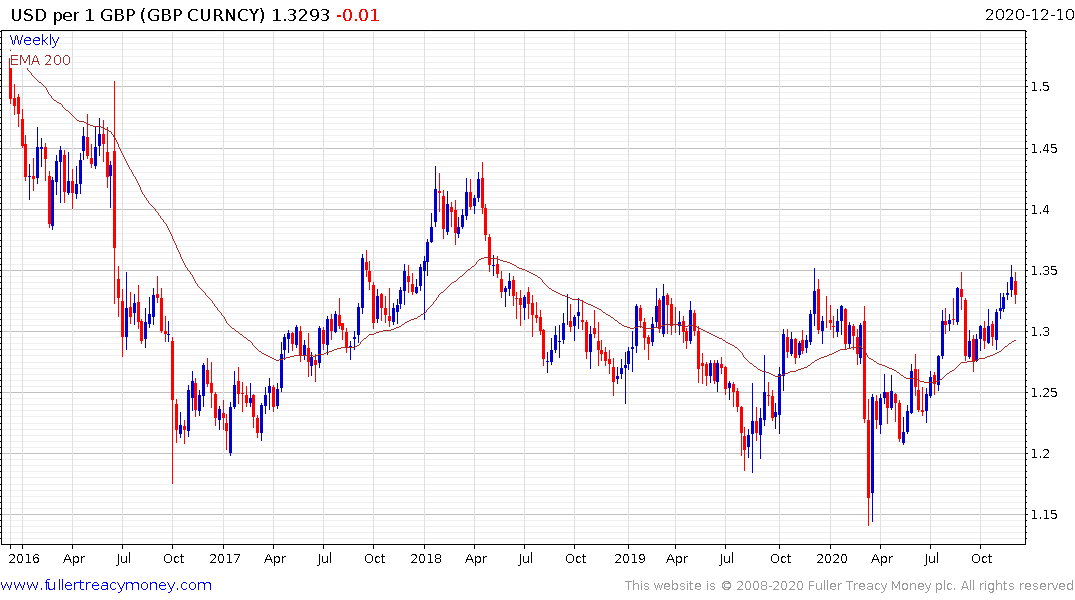Click the price change value -0.01
Image resolution: width=1075 pixels, height=600 pixels.
357,15
